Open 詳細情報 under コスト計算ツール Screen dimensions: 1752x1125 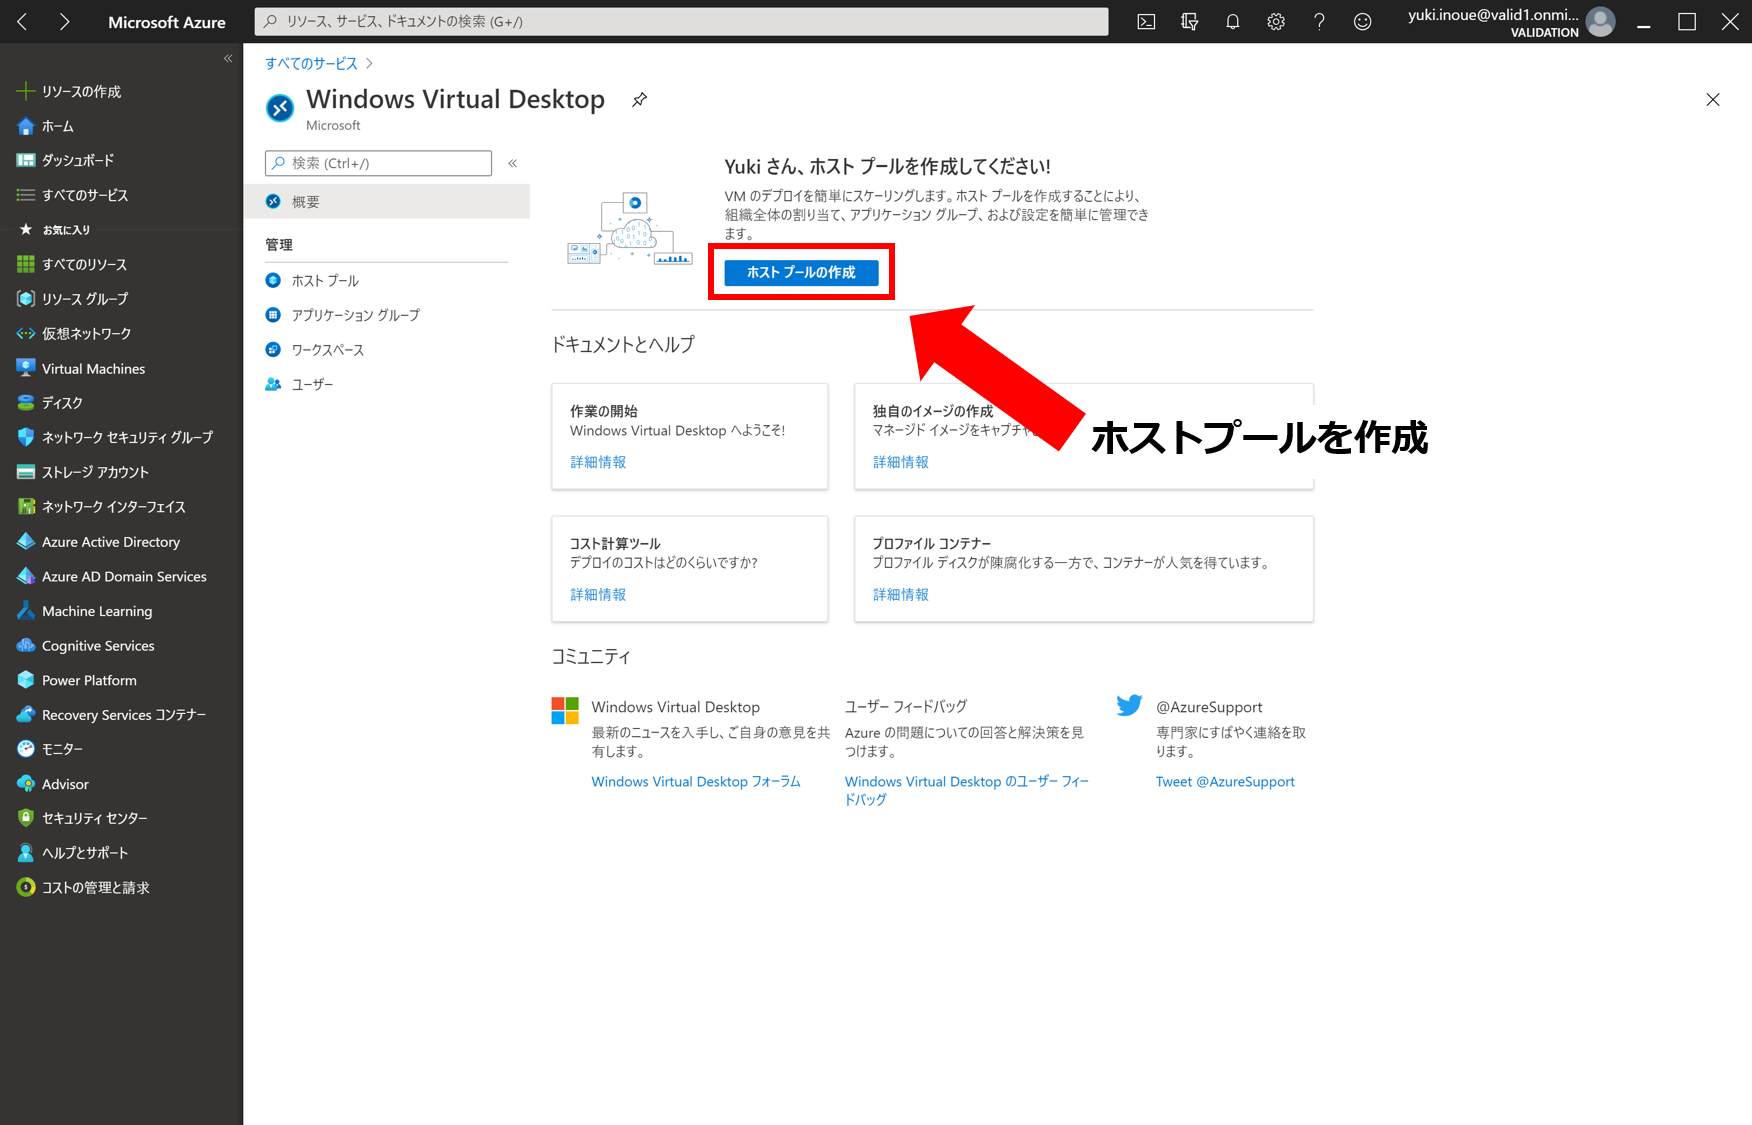[598, 594]
